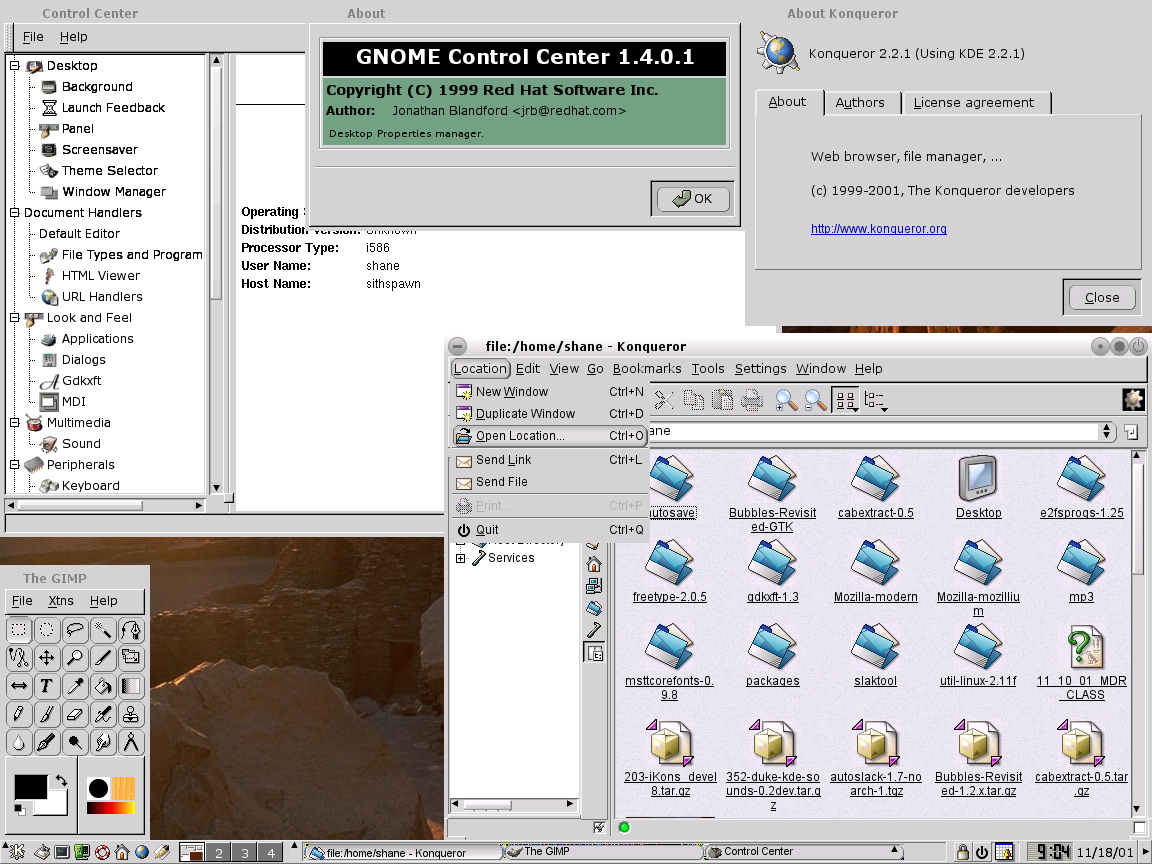Click lifesaver help icon on panel
Screen dimensions: 1152x864
(x=102, y=852)
